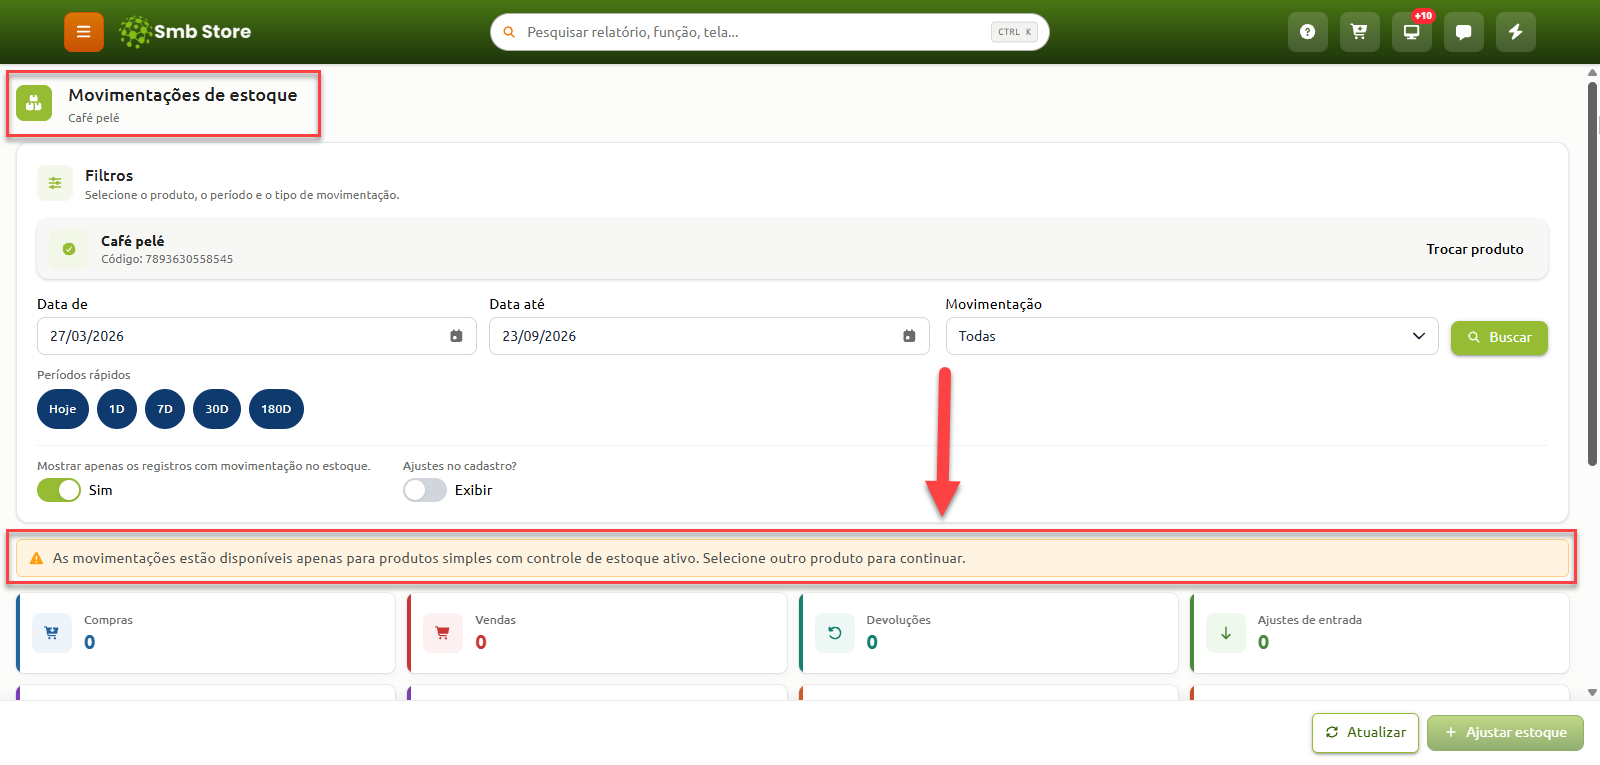Open the help question mark icon

[x=1307, y=32]
